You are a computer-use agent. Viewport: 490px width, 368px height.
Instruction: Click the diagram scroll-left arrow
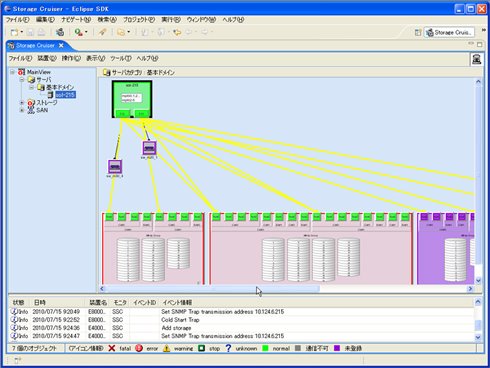(102, 288)
